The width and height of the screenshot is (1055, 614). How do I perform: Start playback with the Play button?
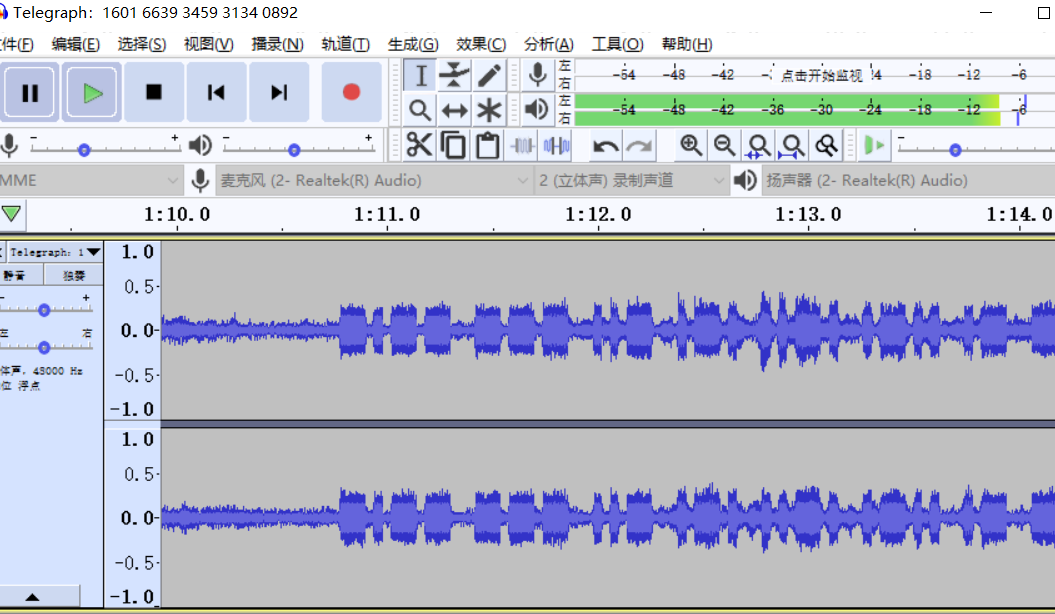tap(92, 92)
